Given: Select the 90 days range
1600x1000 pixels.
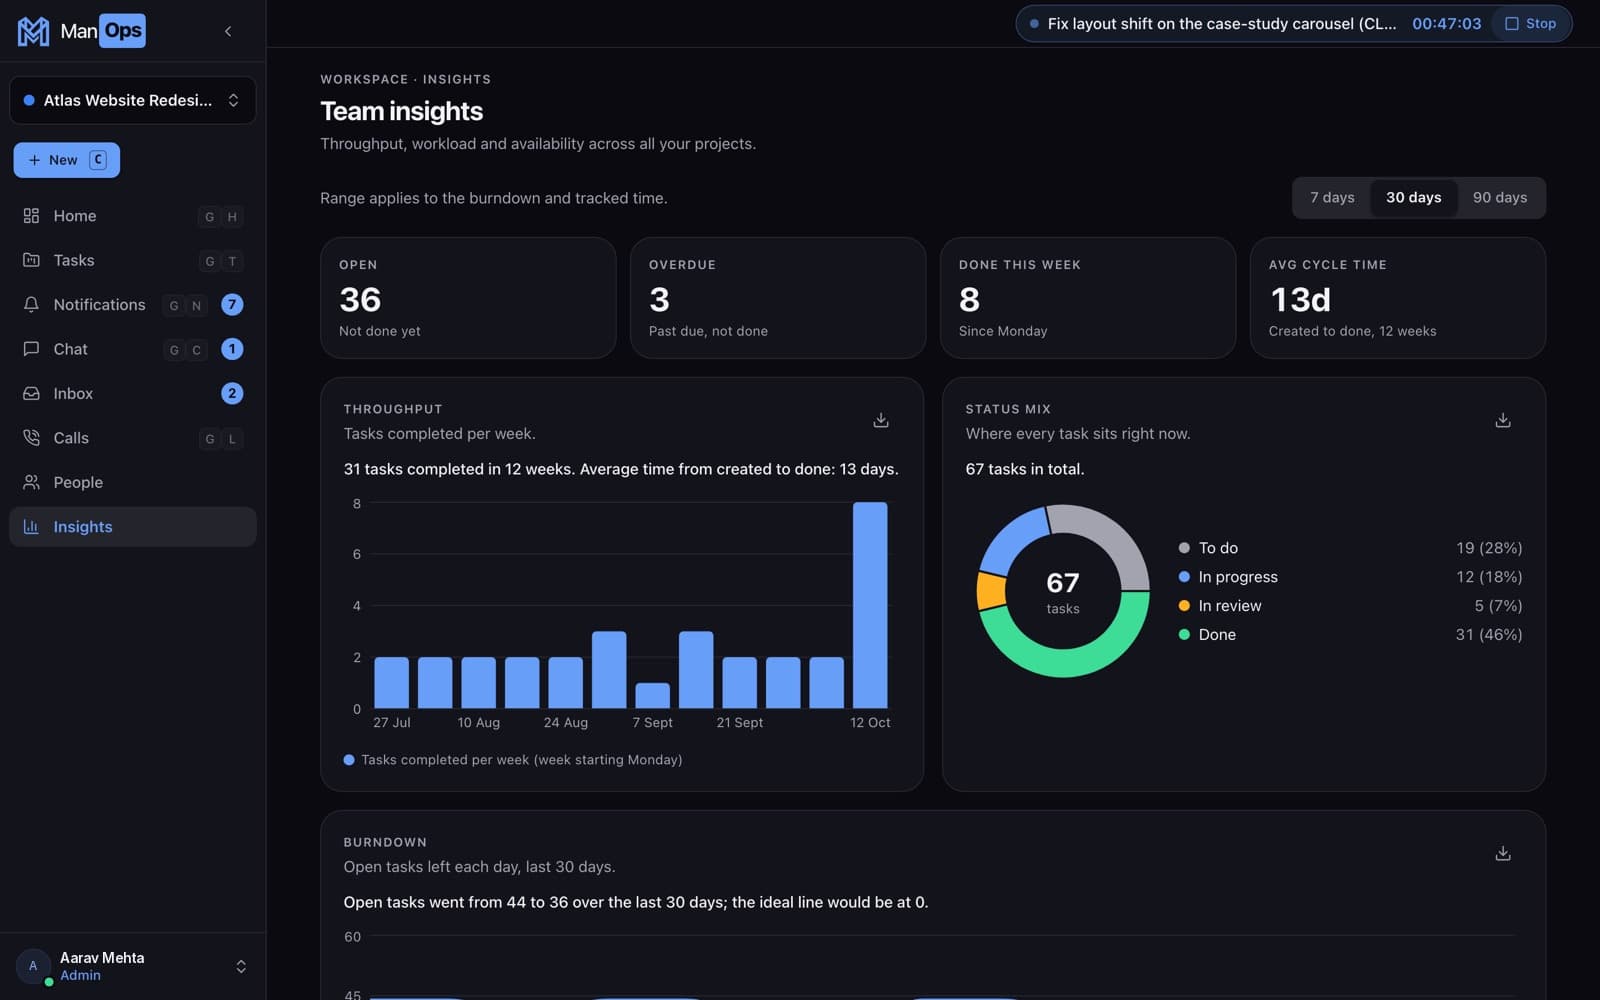Looking at the screenshot, I should tap(1499, 198).
